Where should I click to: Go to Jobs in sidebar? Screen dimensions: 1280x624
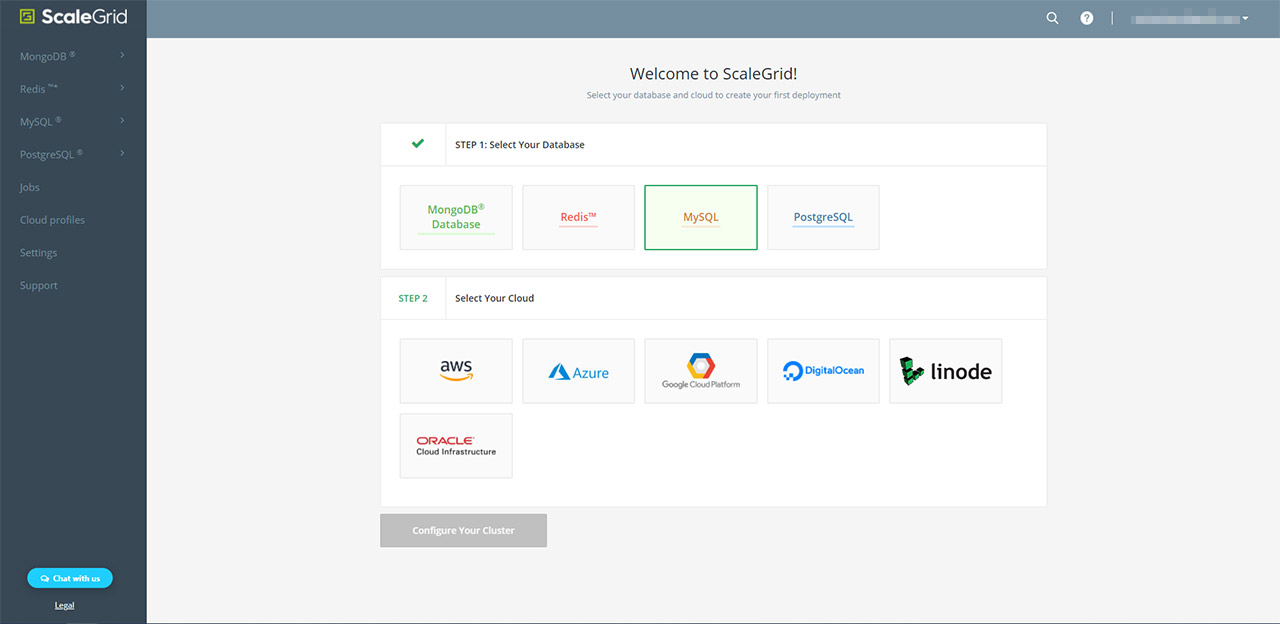(x=30, y=187)
